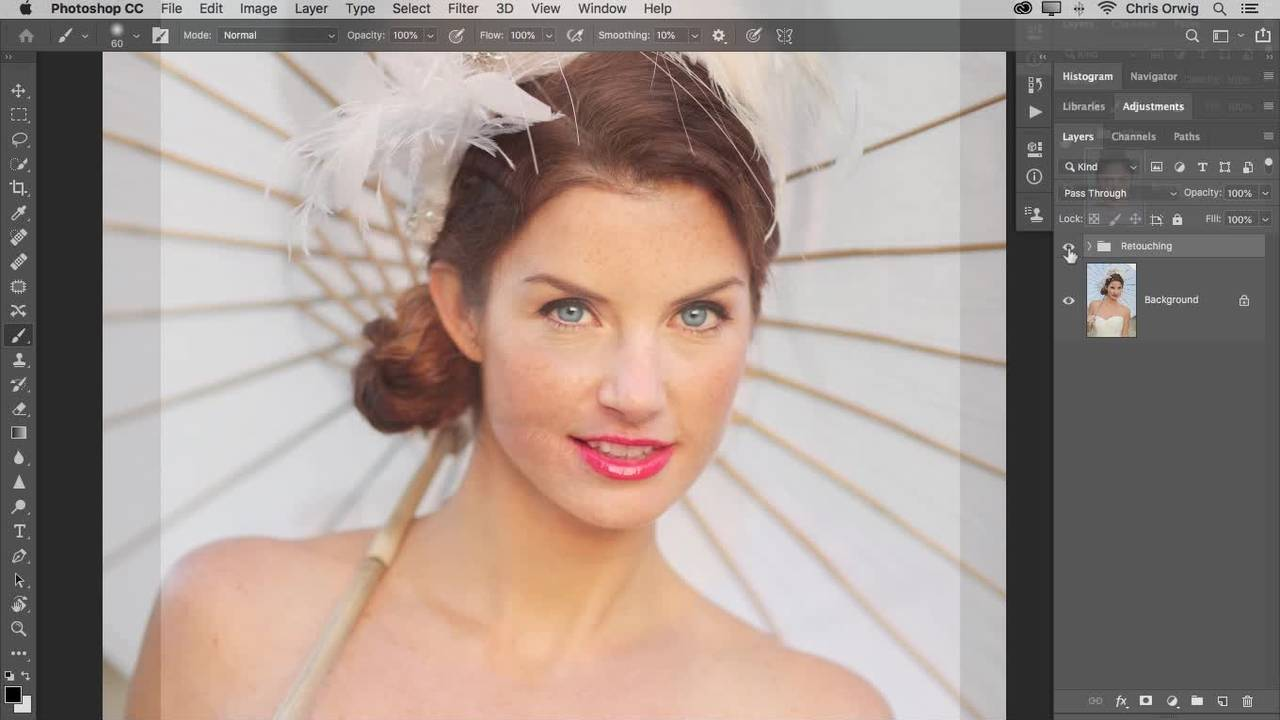Create a new layer from Layers panel
The image size is (1280, 720).
pyautogui.click(x=1222, y=702)
